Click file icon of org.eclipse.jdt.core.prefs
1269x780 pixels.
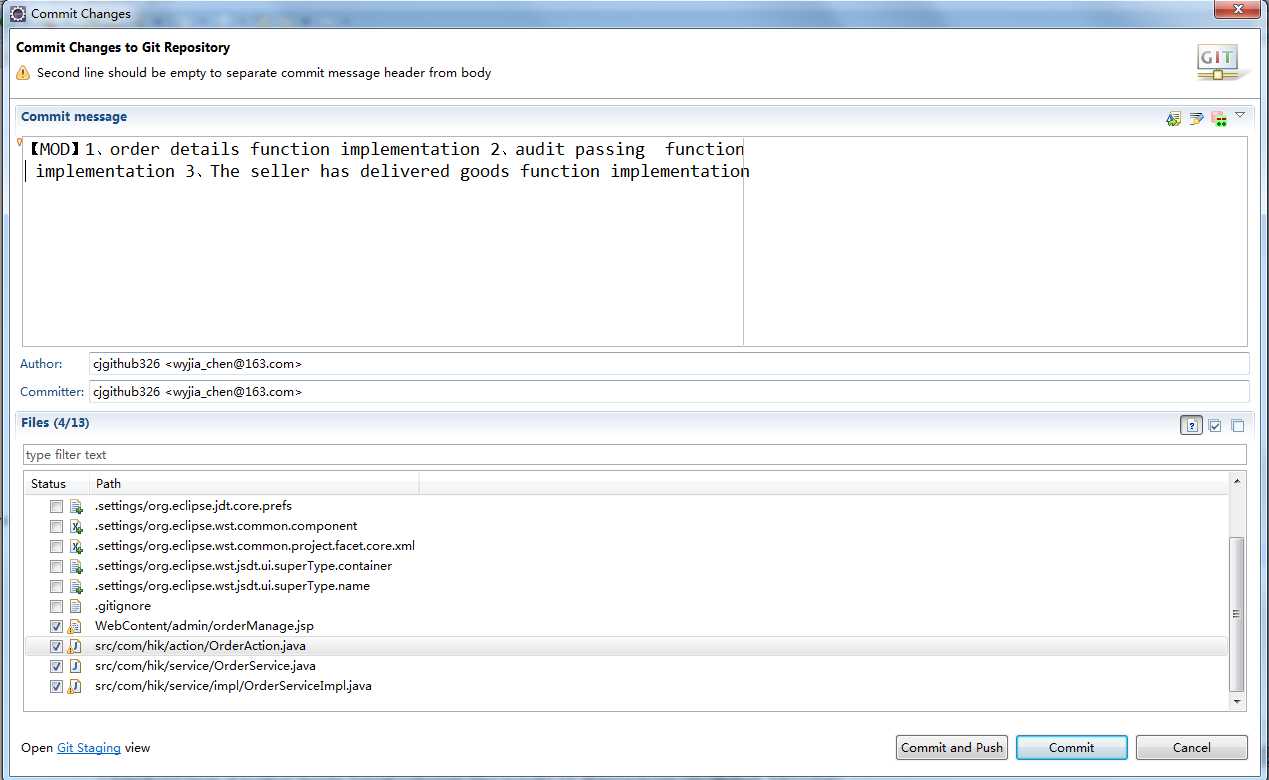click(75, 506)
